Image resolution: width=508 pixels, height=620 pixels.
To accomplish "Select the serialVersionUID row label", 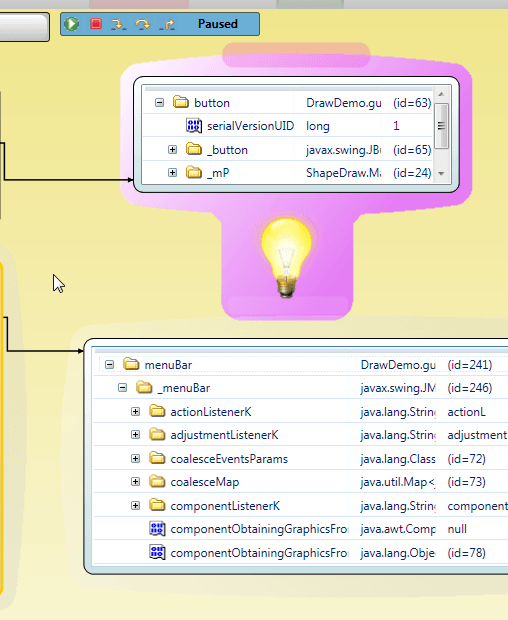I will (251, 126).
